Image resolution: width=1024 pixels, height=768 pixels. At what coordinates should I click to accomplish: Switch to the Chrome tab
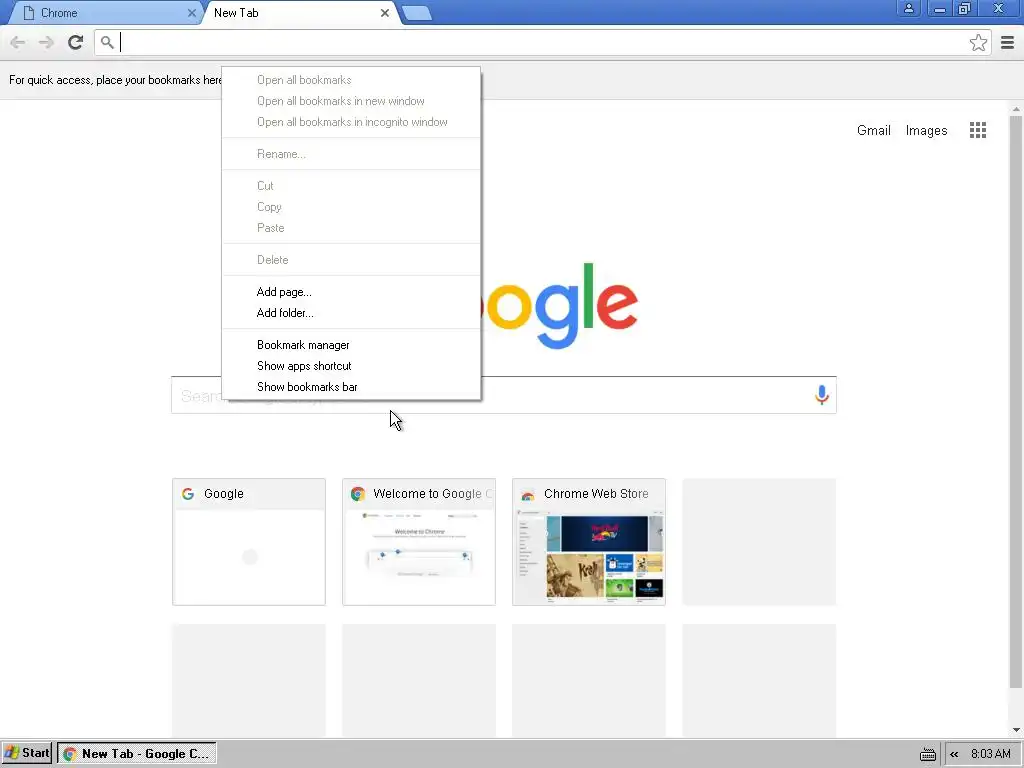(106, 13)
